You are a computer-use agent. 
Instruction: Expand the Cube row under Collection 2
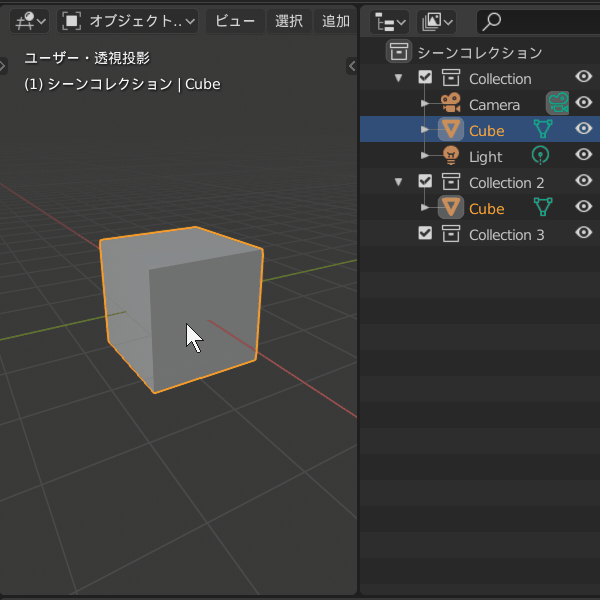[424, 207]
